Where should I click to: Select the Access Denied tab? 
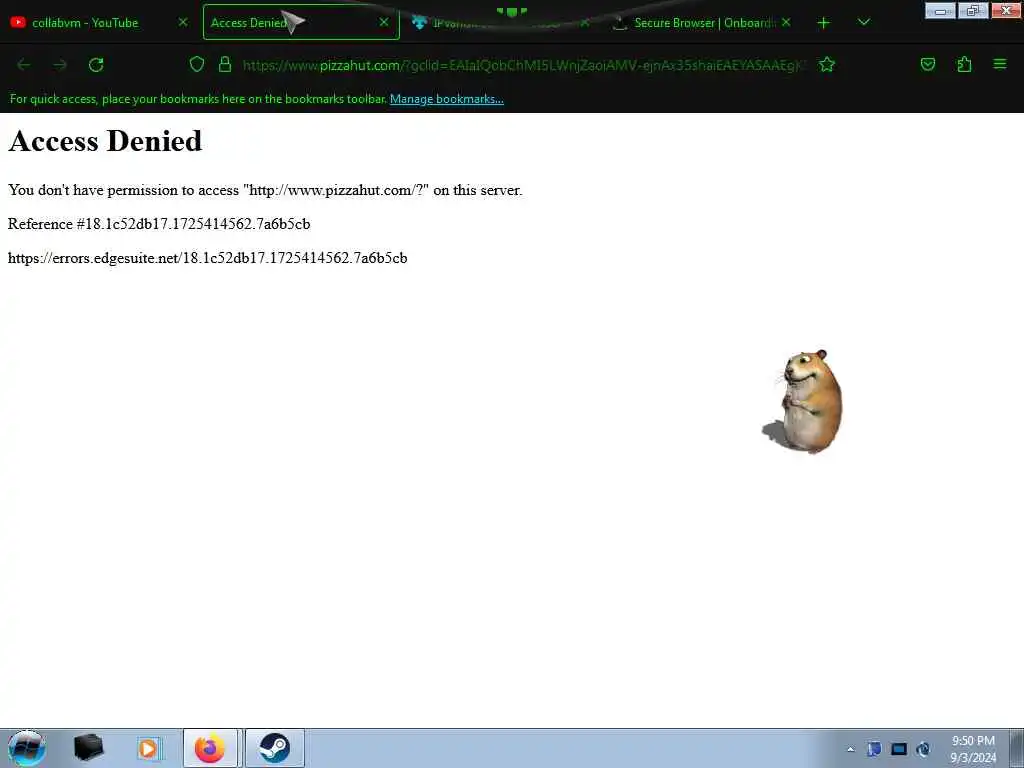(x=301, y=22)
